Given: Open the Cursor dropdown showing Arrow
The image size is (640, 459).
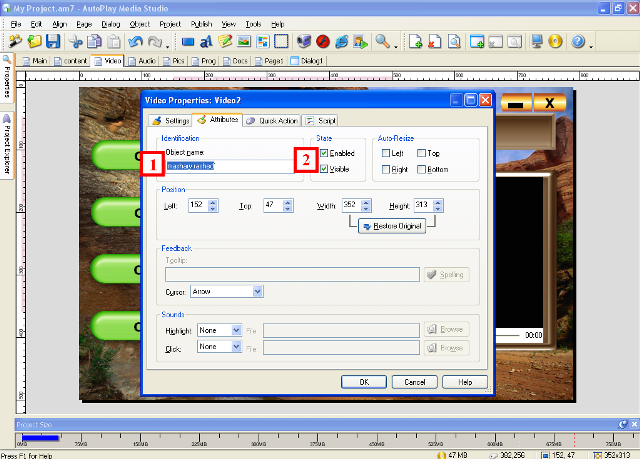Looking at the screenshot, I should point(257,291).
